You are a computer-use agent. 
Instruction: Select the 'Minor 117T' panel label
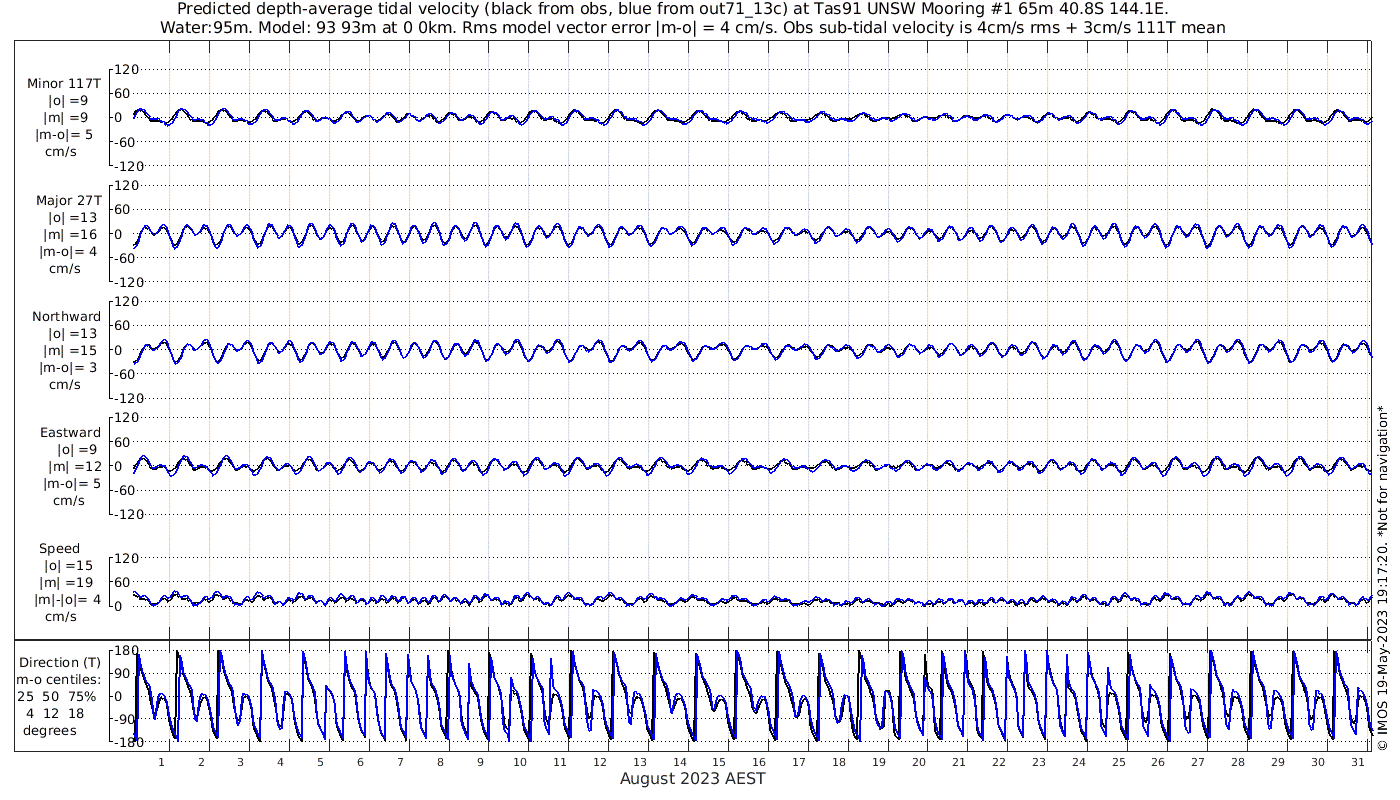click(64, 83)
